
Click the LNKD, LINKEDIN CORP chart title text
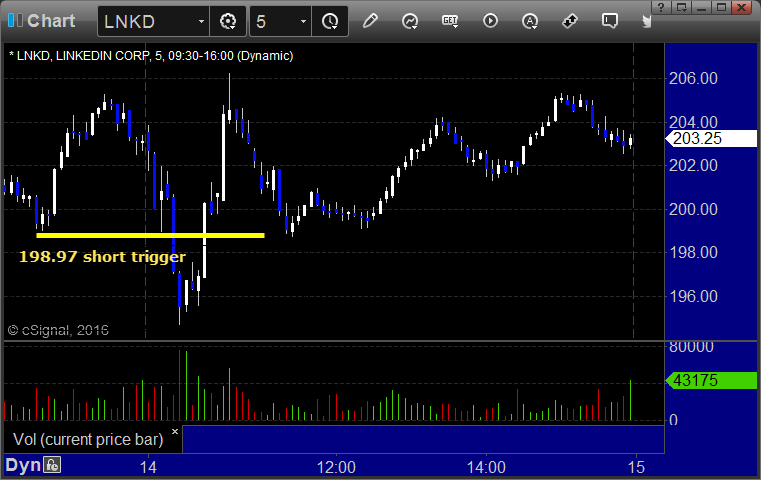click(x=151, y=56)
